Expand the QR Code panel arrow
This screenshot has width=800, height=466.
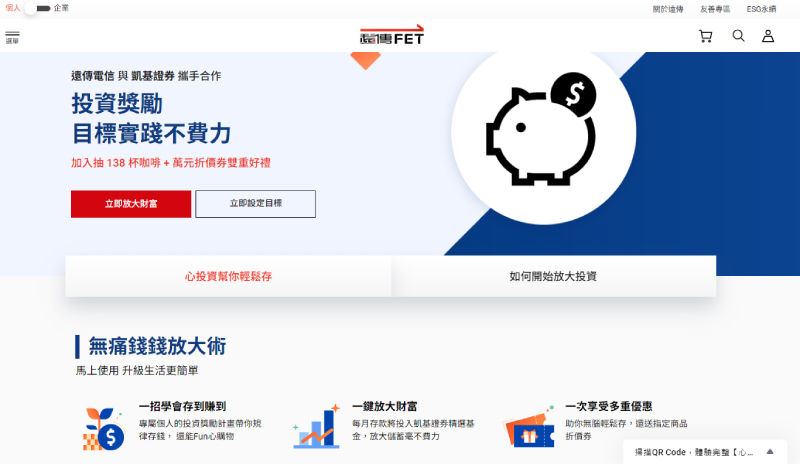pos(770,452)
